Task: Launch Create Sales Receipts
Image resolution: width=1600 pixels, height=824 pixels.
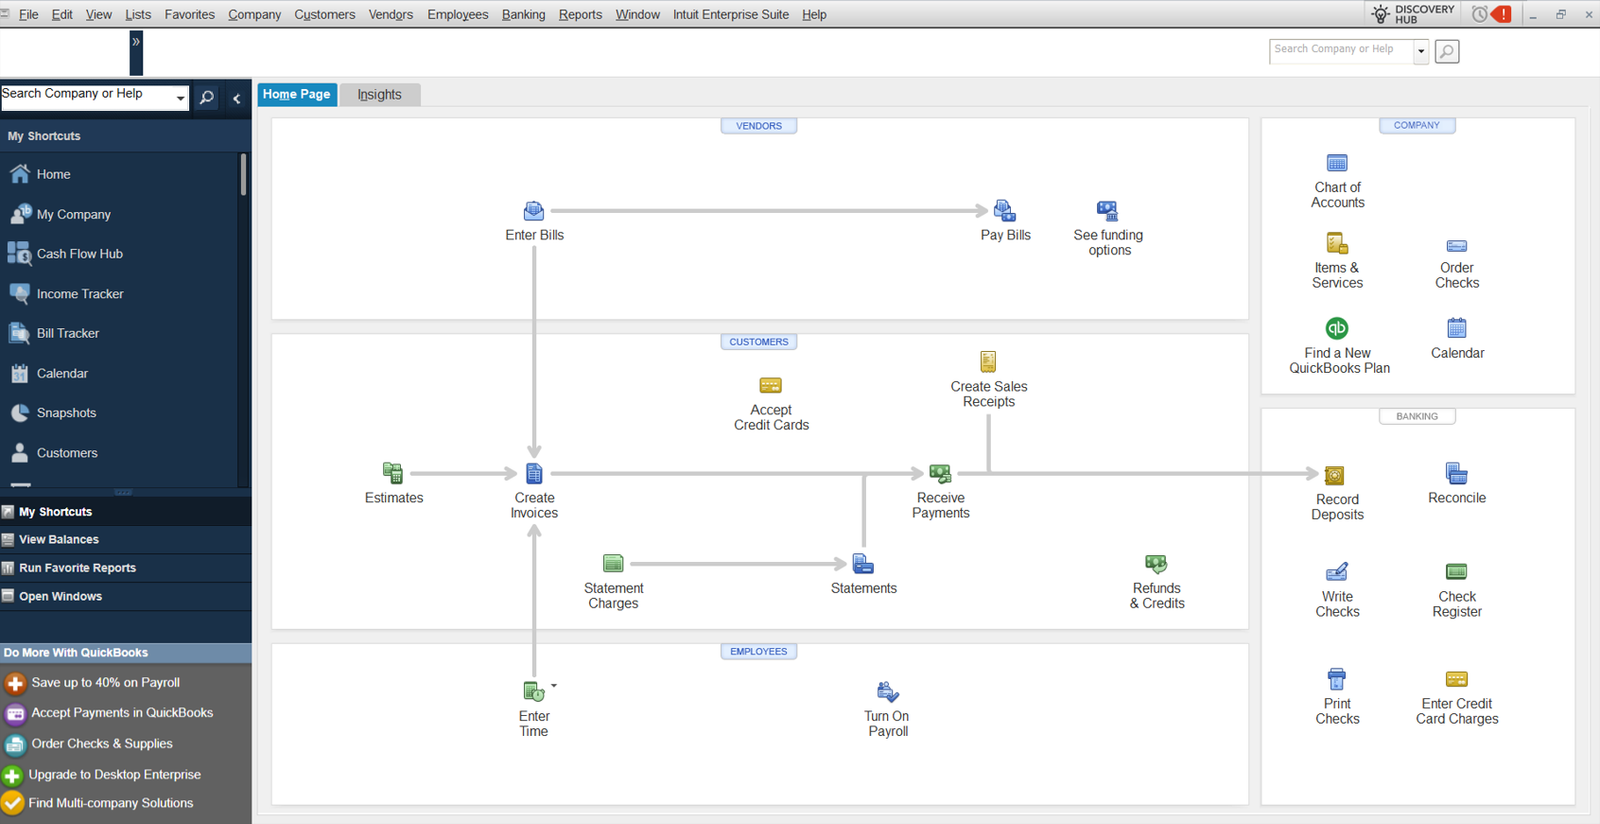Action: pyautogui.click(x=988, y=361)
